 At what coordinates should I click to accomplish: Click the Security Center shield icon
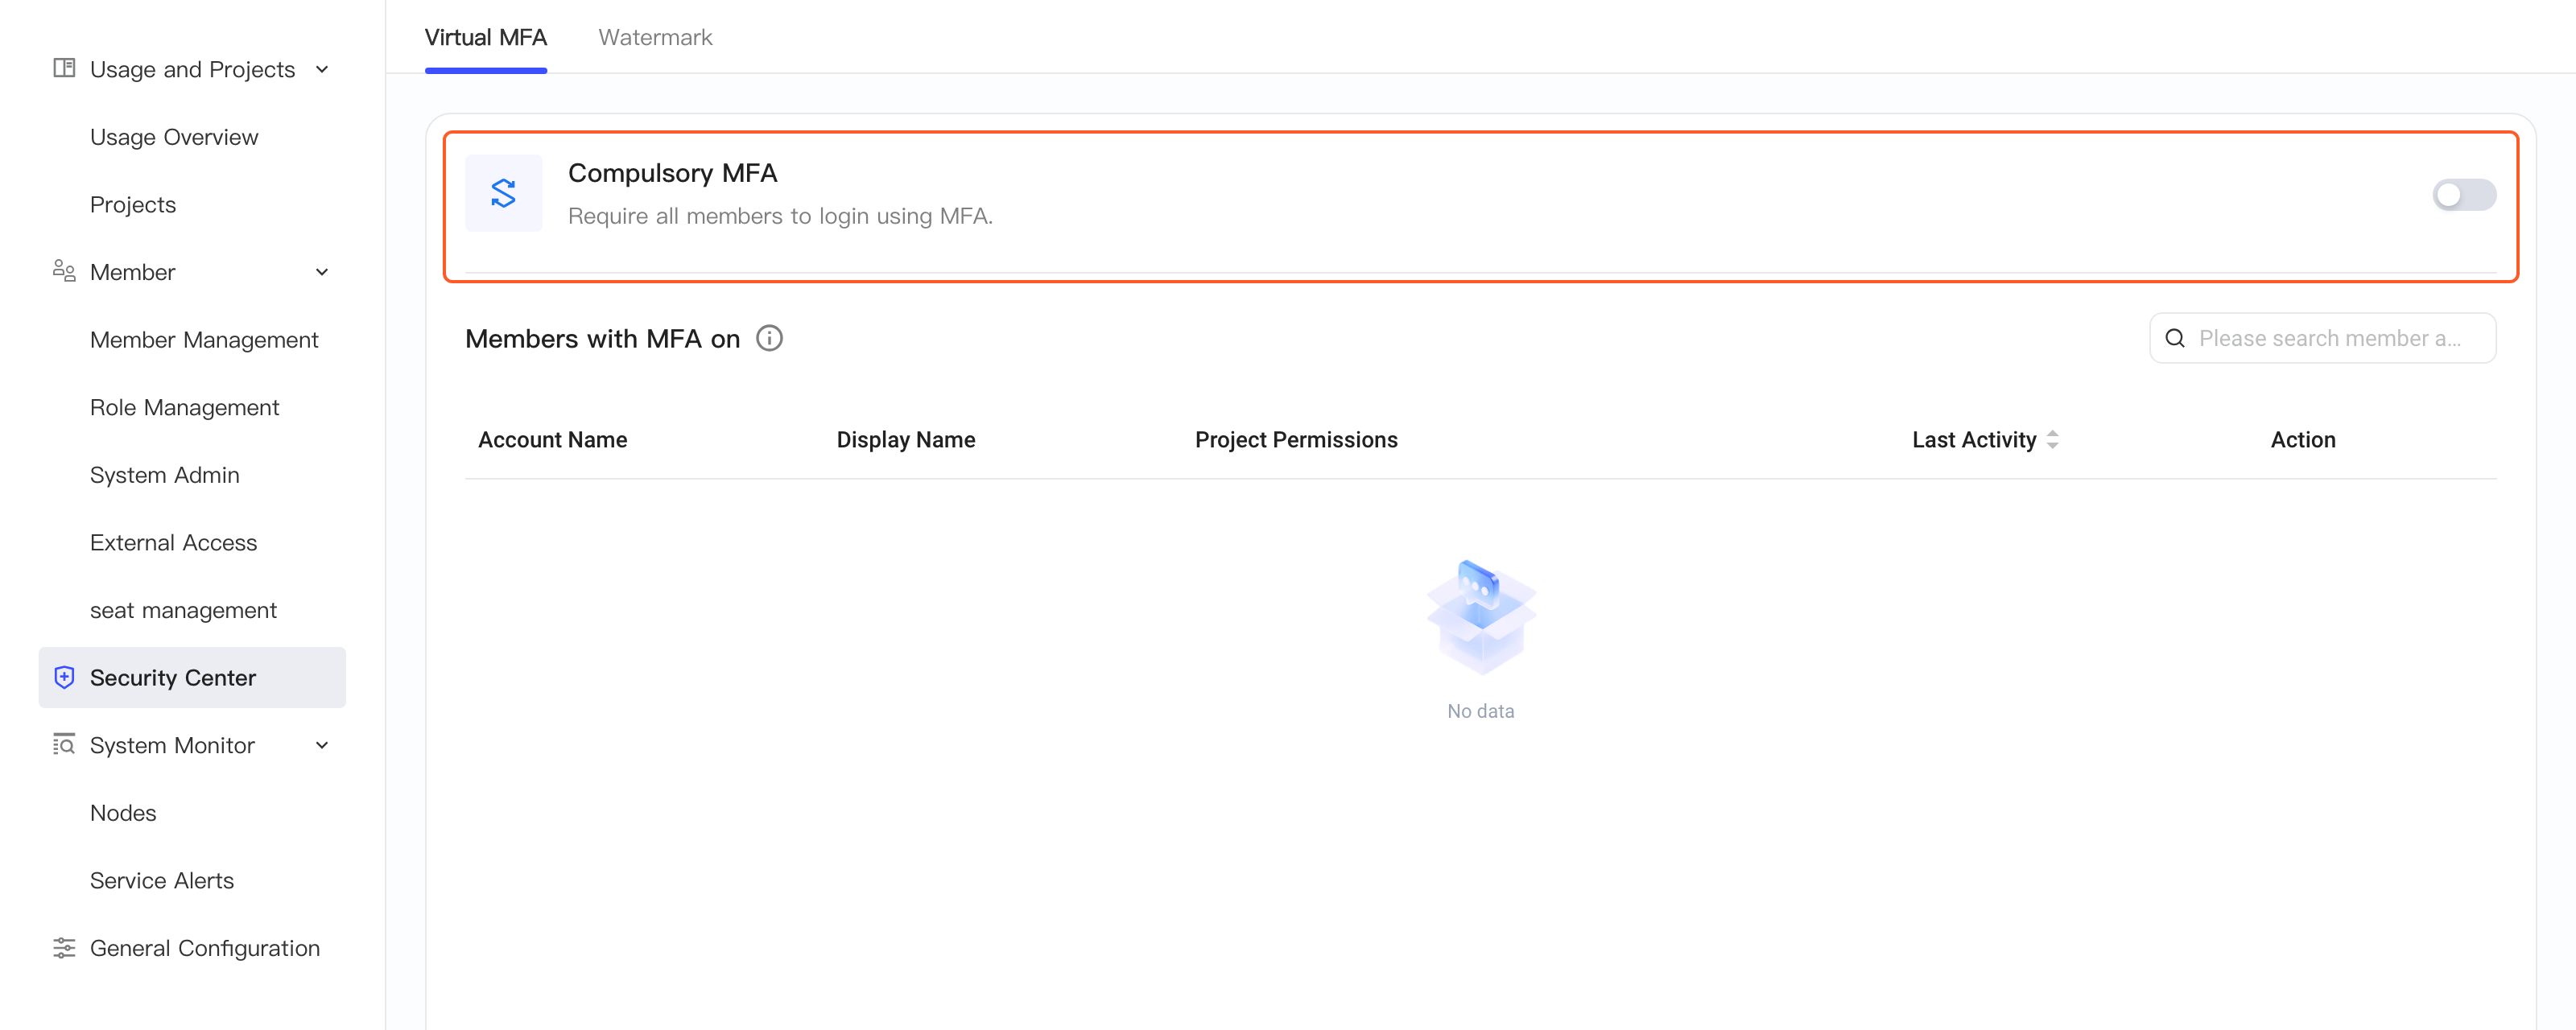point(64,677)
